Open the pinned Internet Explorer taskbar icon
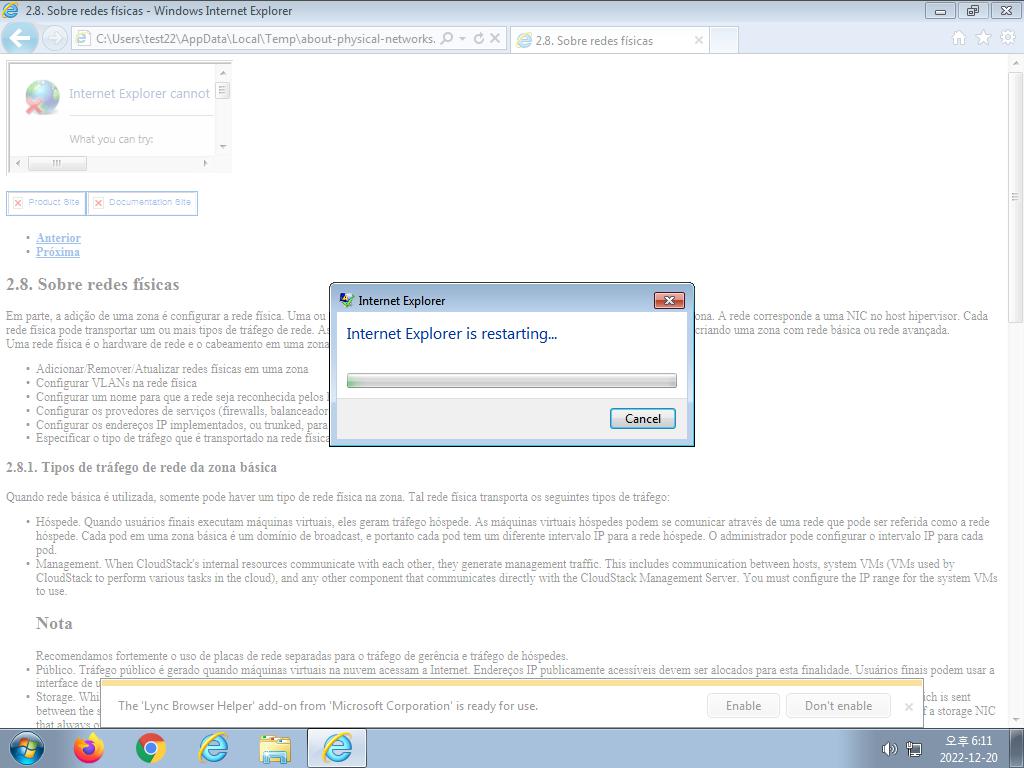 coord(213,748)
